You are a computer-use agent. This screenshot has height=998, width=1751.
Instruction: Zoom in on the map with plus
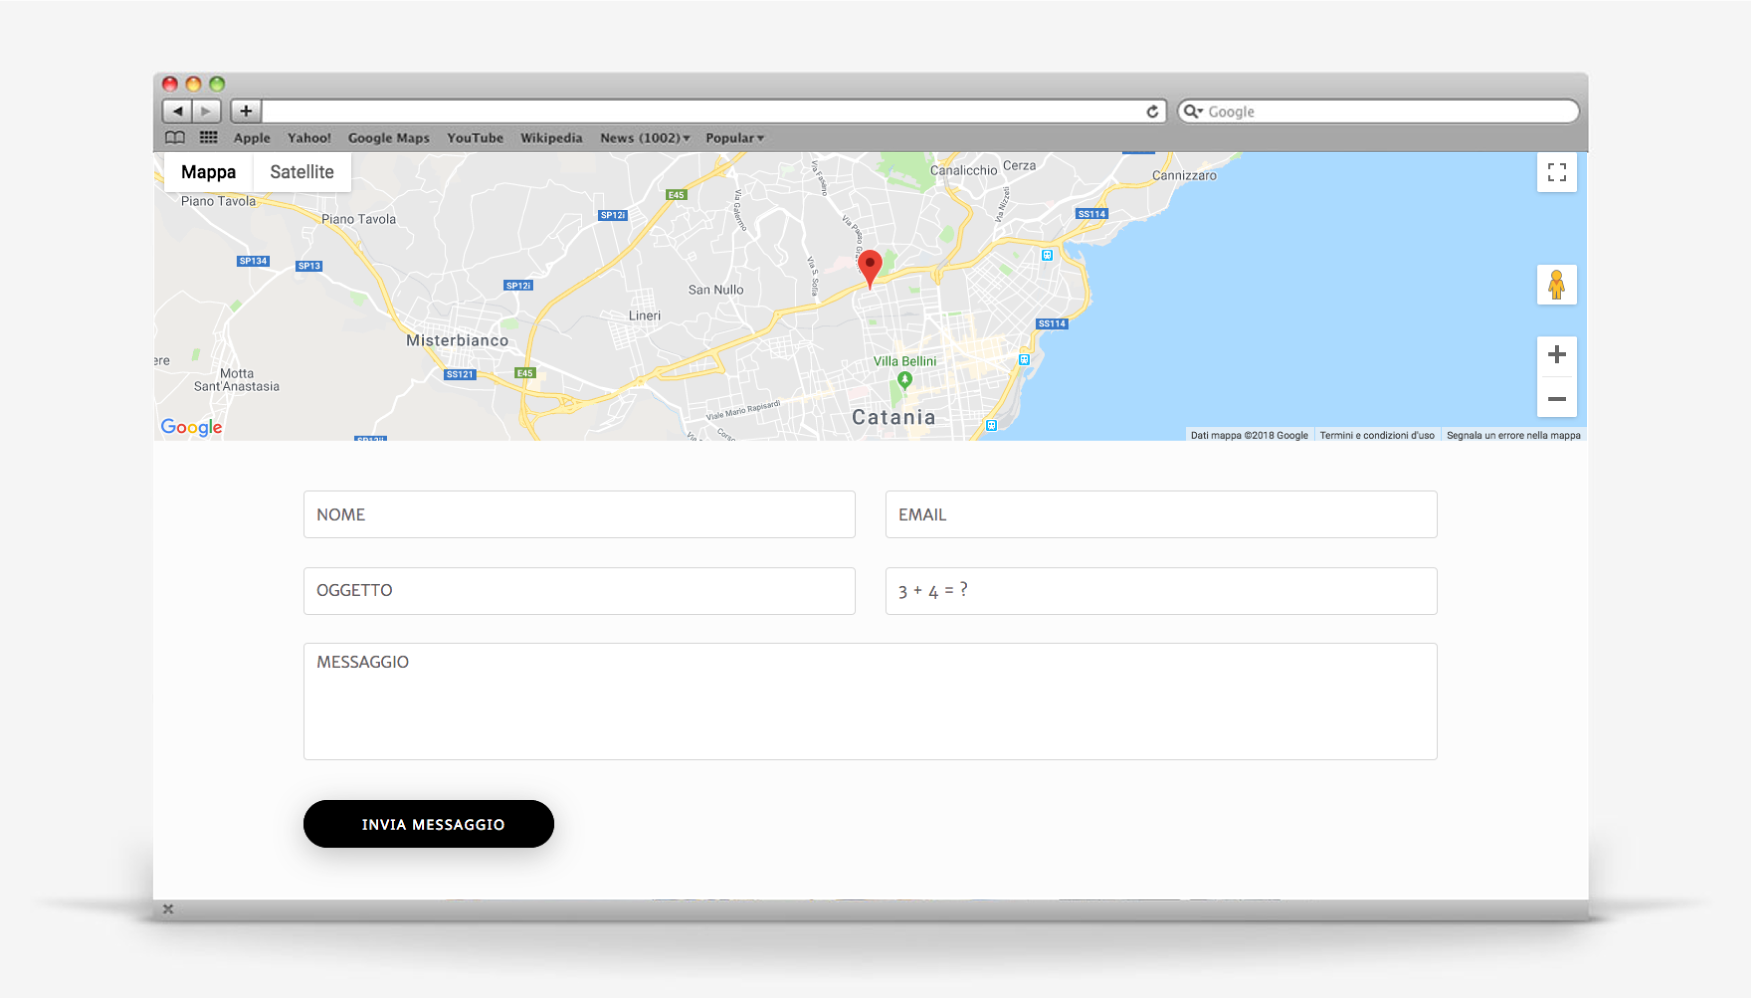1556,355
